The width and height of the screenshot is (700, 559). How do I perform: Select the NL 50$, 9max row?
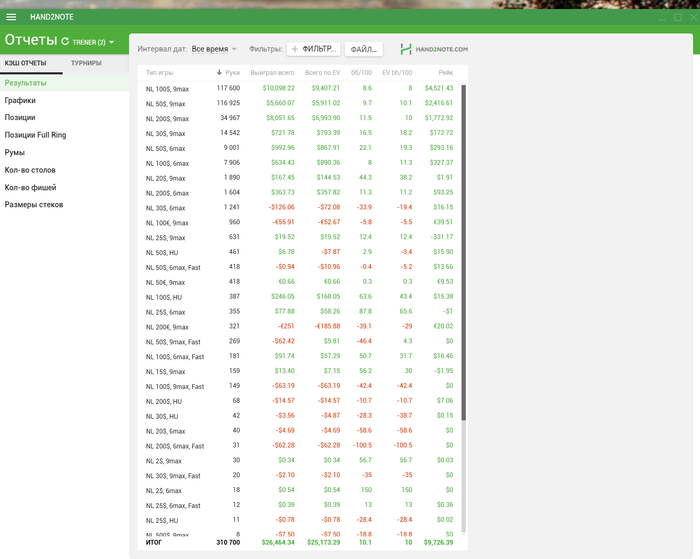[x=299, y=103]
